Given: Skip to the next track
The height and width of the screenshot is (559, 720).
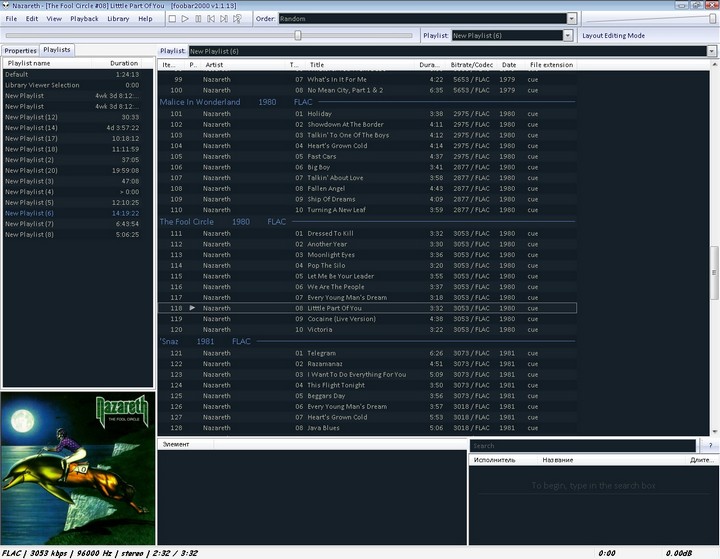Looking at the screenshot, I should pos(224,18).
